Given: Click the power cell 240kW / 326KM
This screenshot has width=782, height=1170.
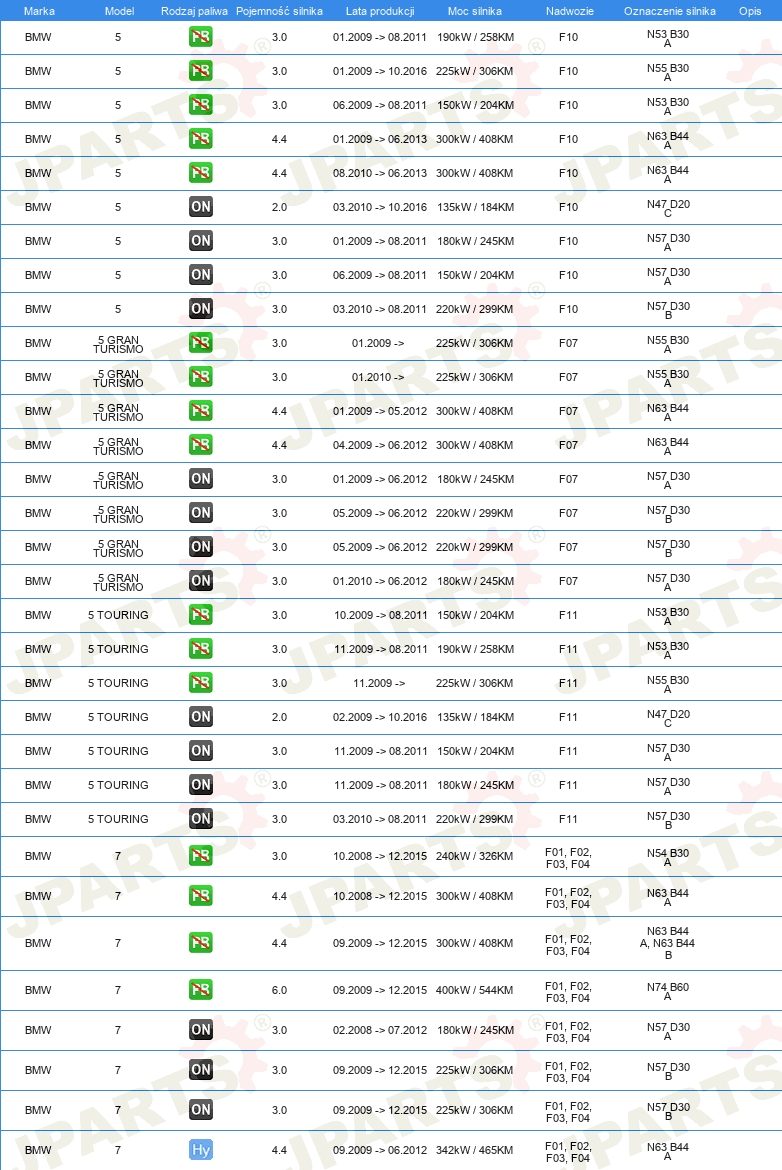Looking at the screenshot, I should click(x=475, y=856).
